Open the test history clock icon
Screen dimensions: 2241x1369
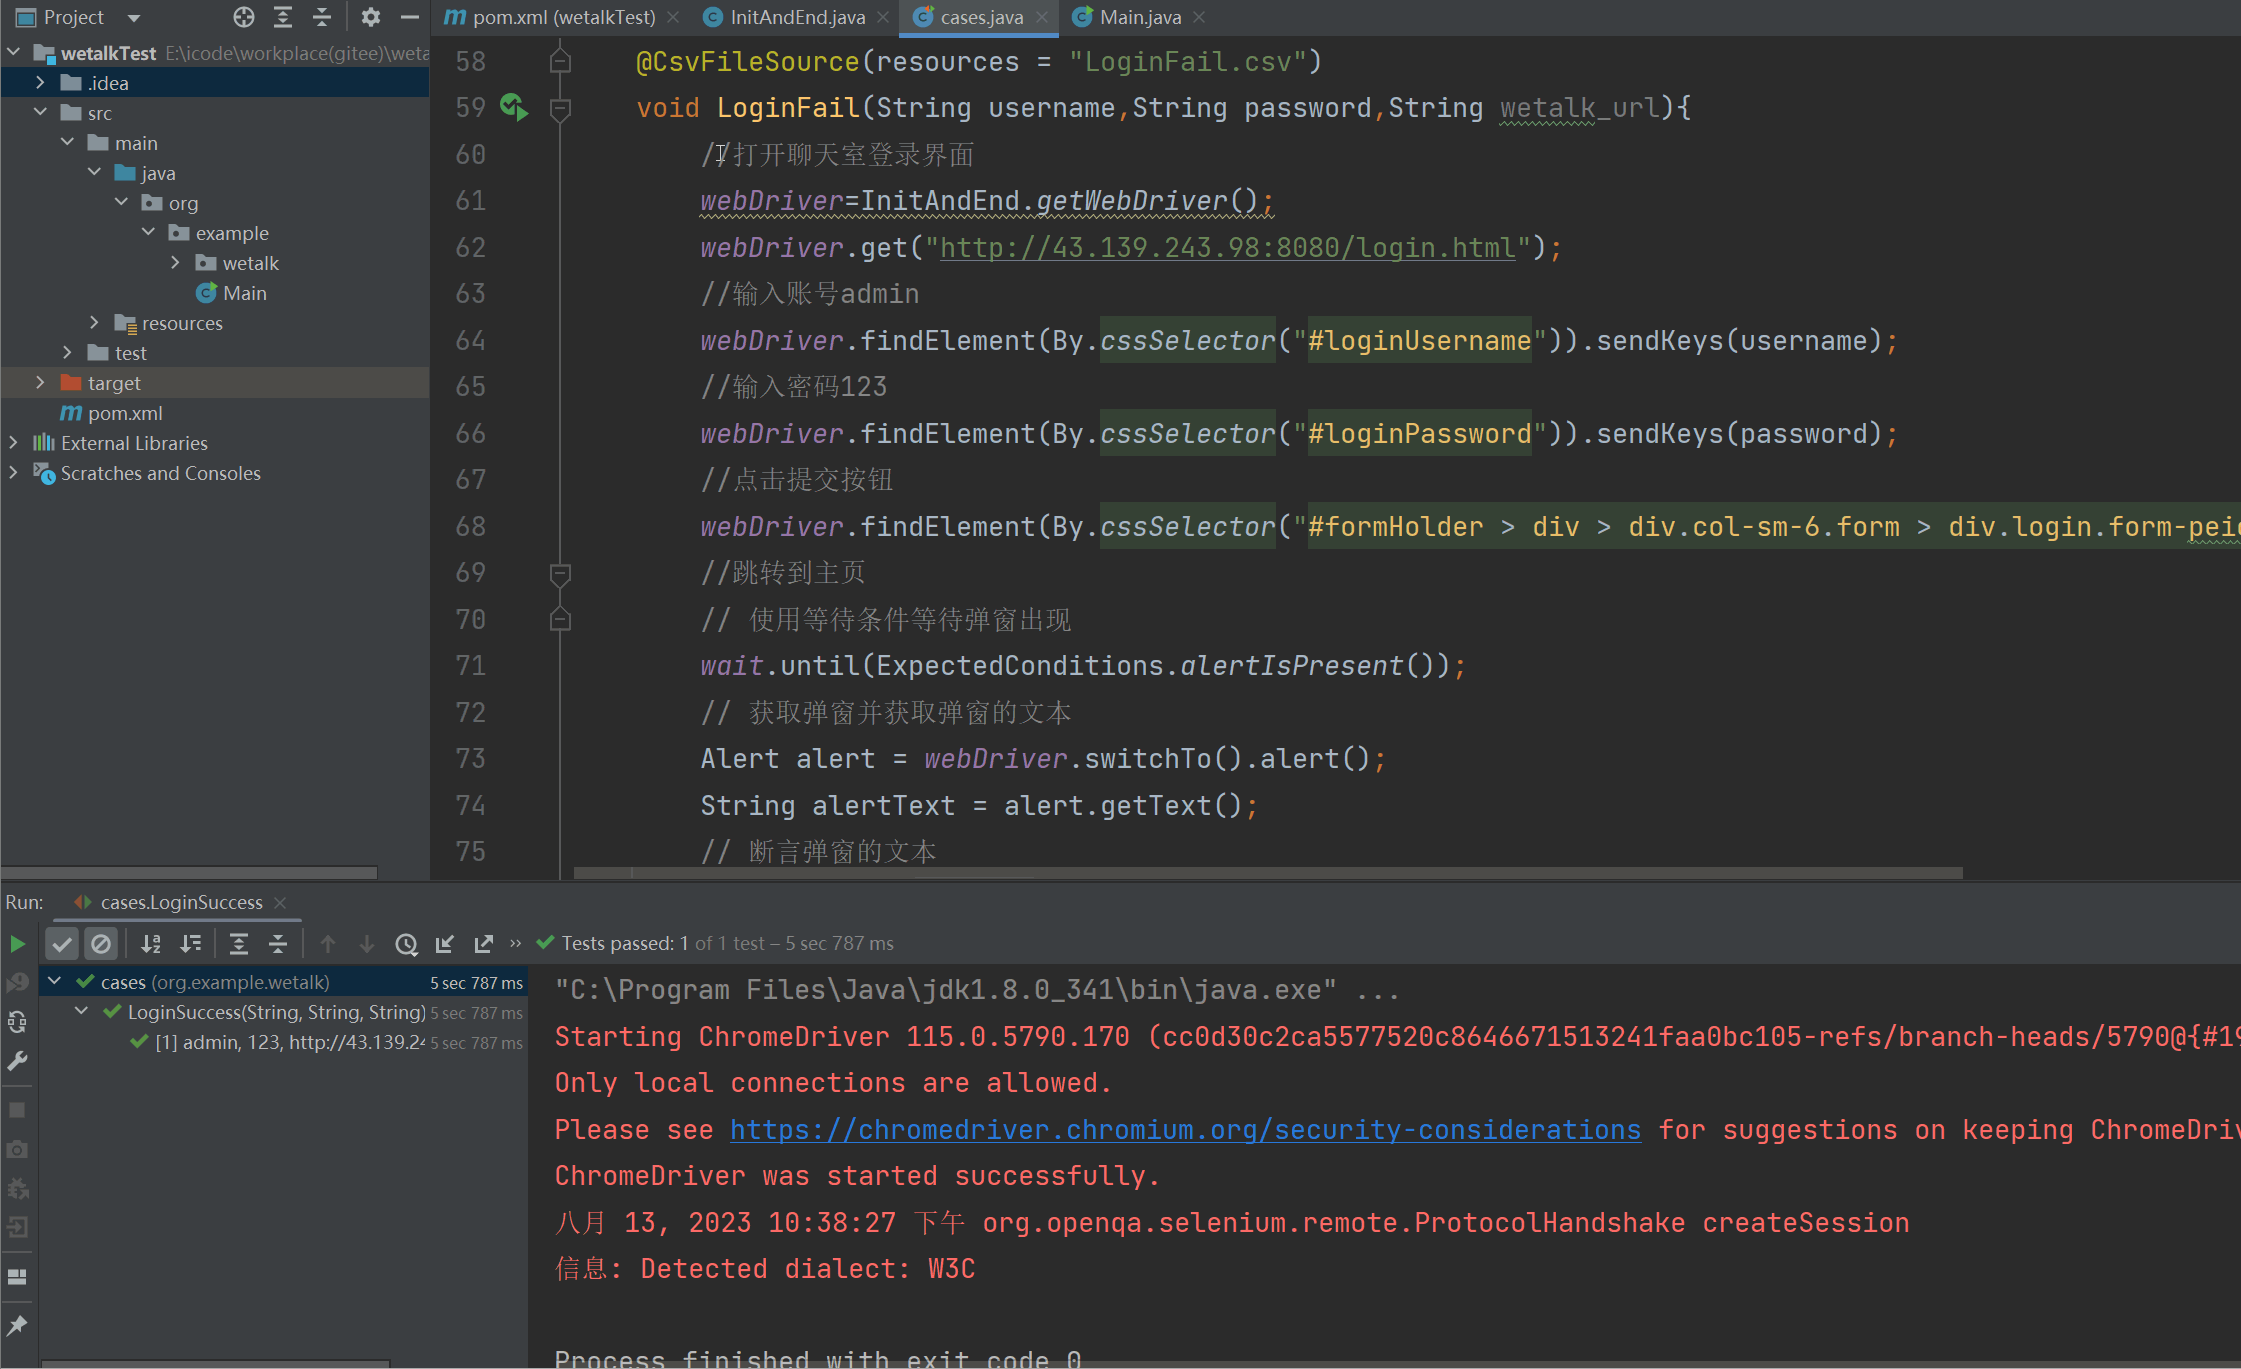406,943
